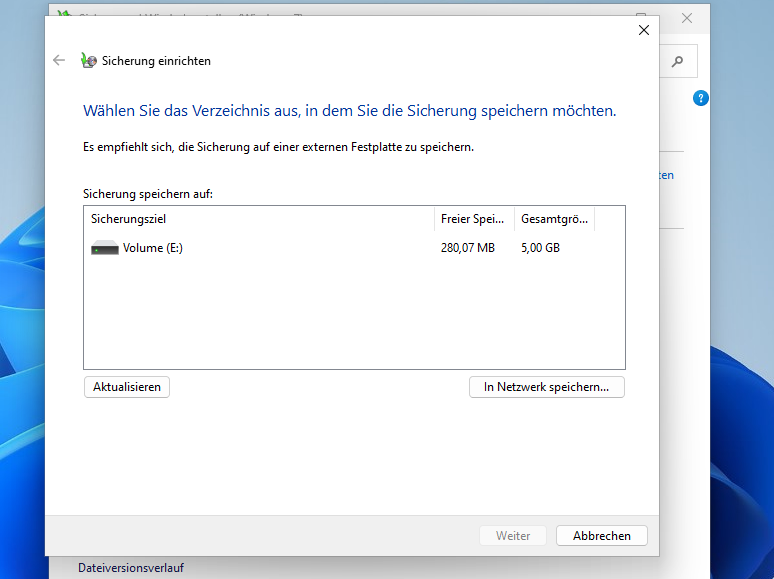Screen dimensions: 774x579
Task: Click the Volume (E:) hard drive icon
Action: point(104,248)
